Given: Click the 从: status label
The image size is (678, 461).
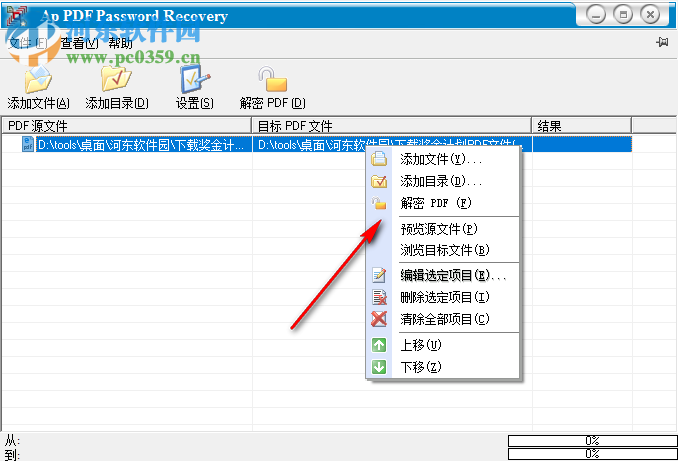Looking at the screenshot, I should tap(12, 441).
